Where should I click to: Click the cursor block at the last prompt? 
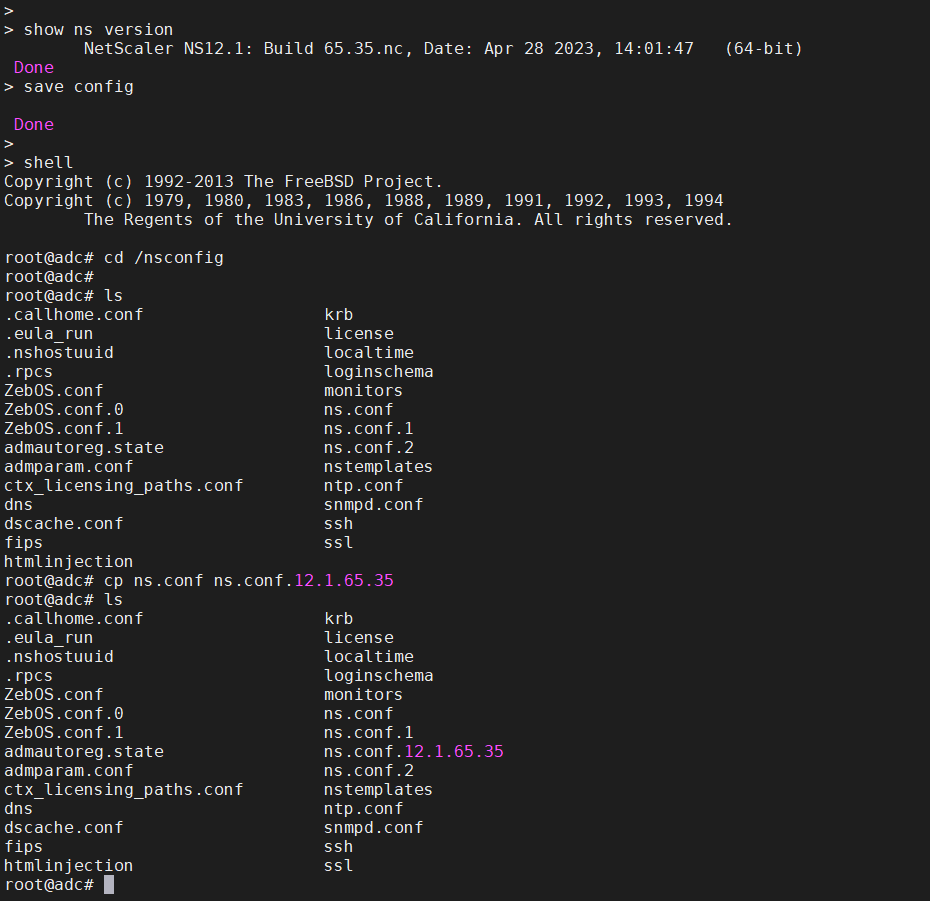point(109,885)
